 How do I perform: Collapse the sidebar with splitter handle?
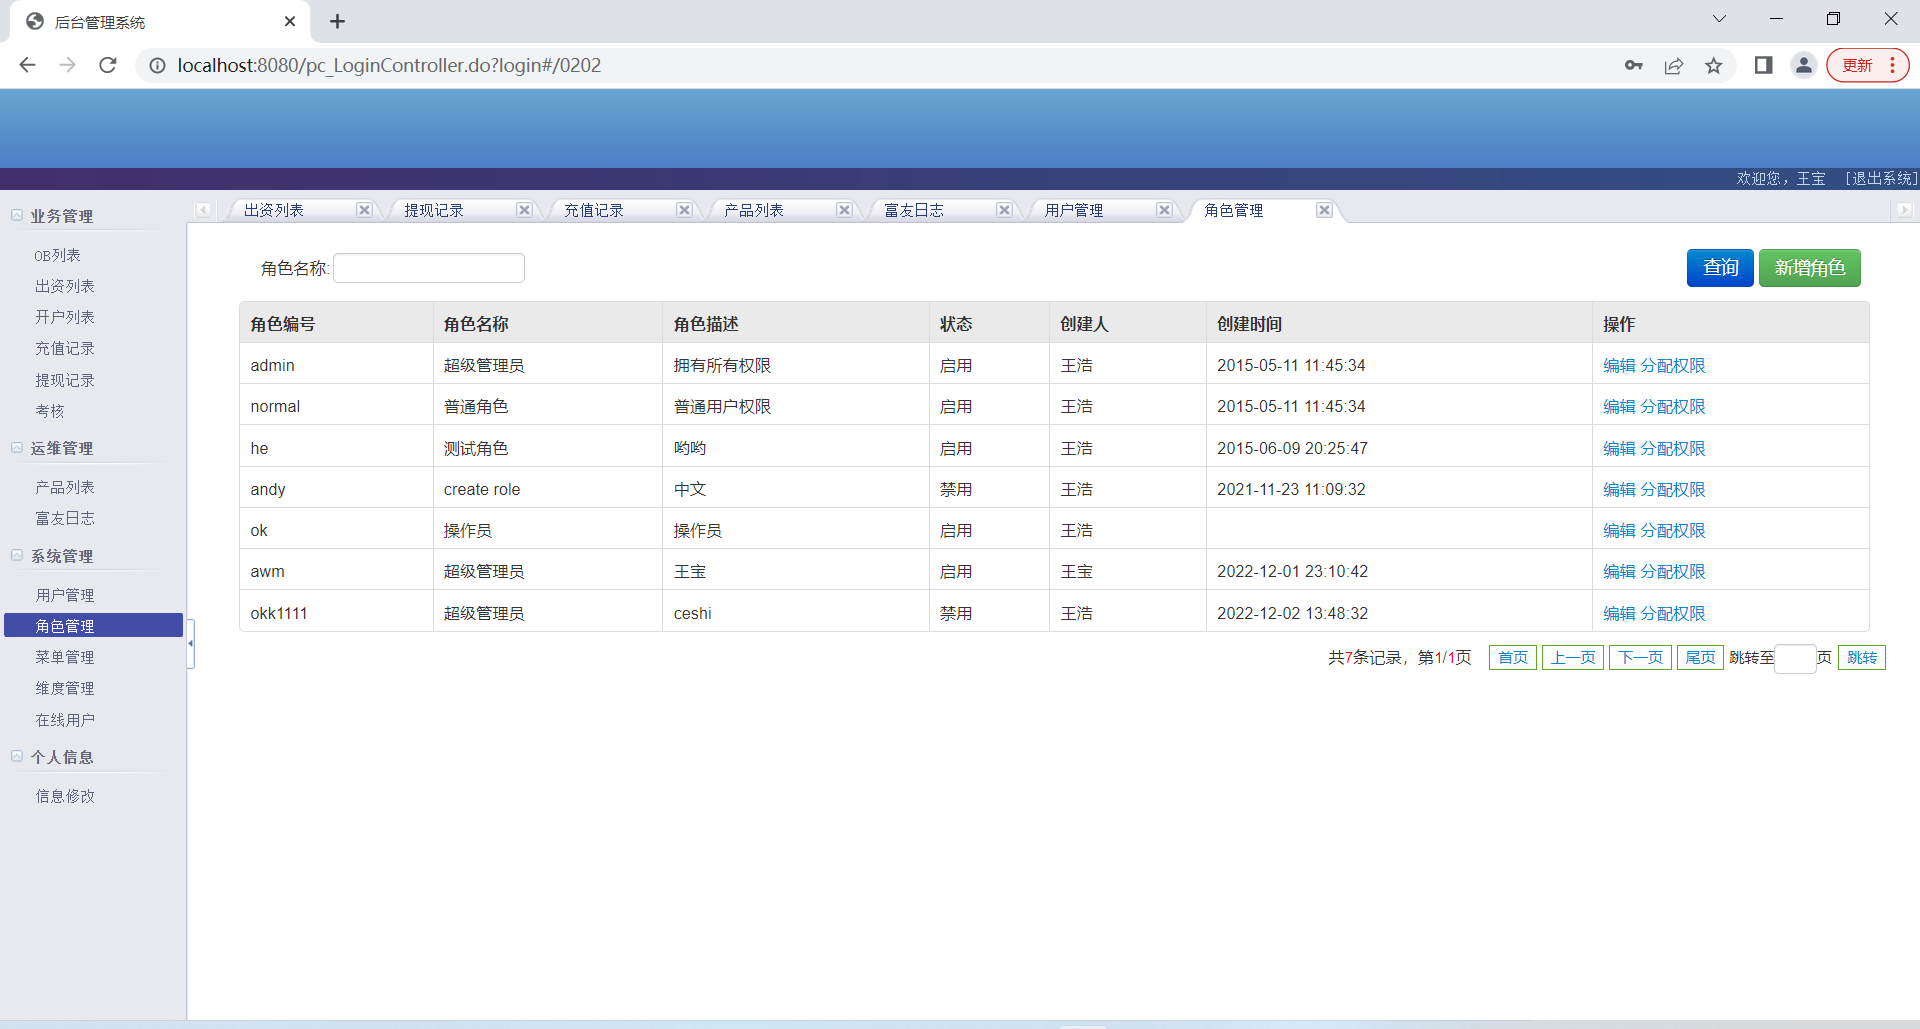190,643
